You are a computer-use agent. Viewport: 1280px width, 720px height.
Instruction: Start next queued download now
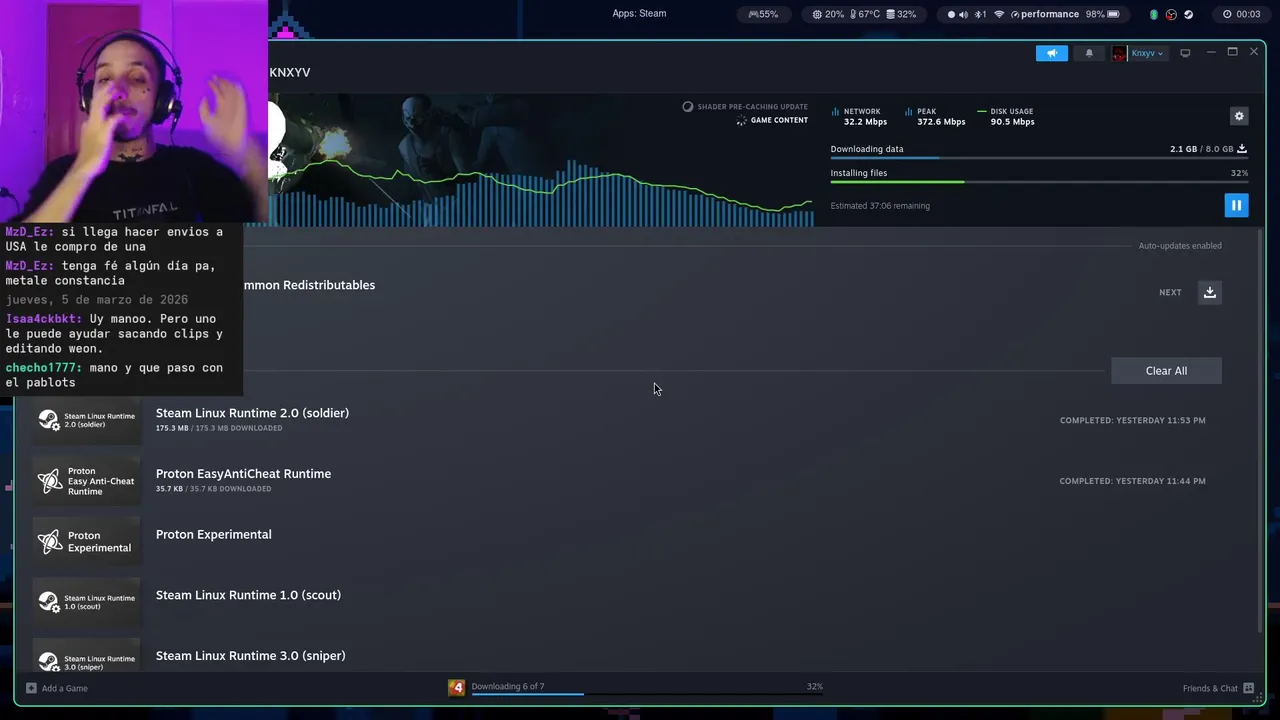coord(1210,292)
